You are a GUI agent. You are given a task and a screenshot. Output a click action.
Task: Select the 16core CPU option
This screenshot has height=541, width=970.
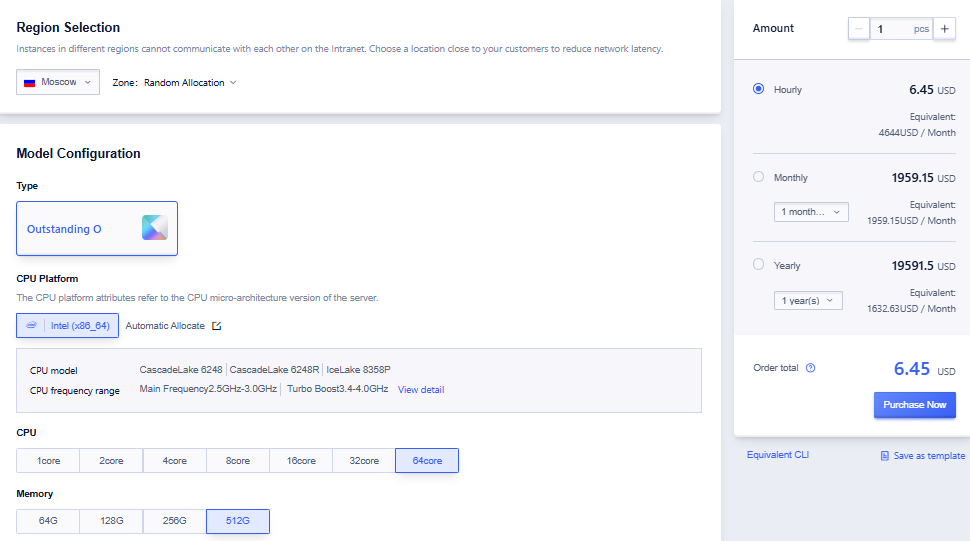click(301, 461)
